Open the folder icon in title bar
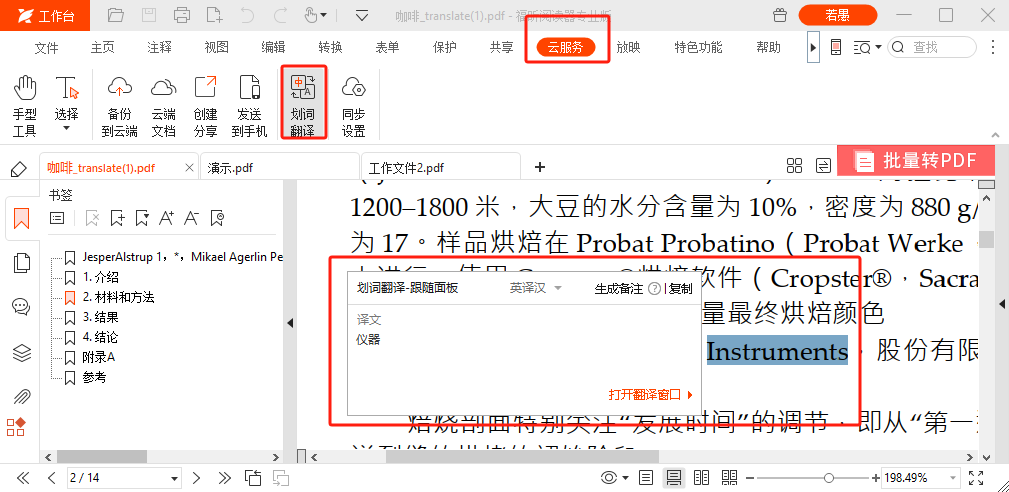Image resolution: width=1009 pixels, height=492 pixels. (116, 15)
